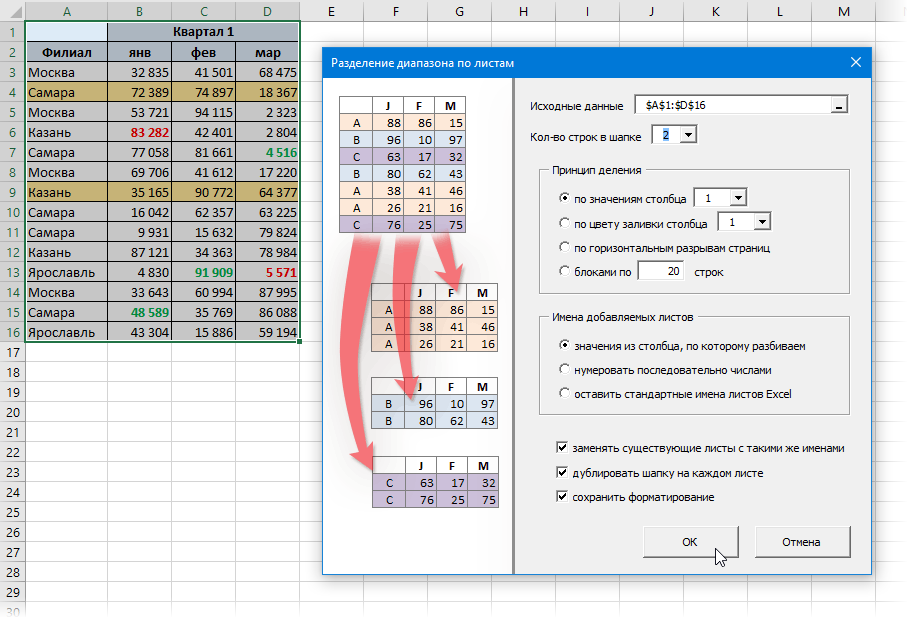Click Ярославль in row 16
The image size is (908, 618).
pyautogui.click(x=67, y=332)
